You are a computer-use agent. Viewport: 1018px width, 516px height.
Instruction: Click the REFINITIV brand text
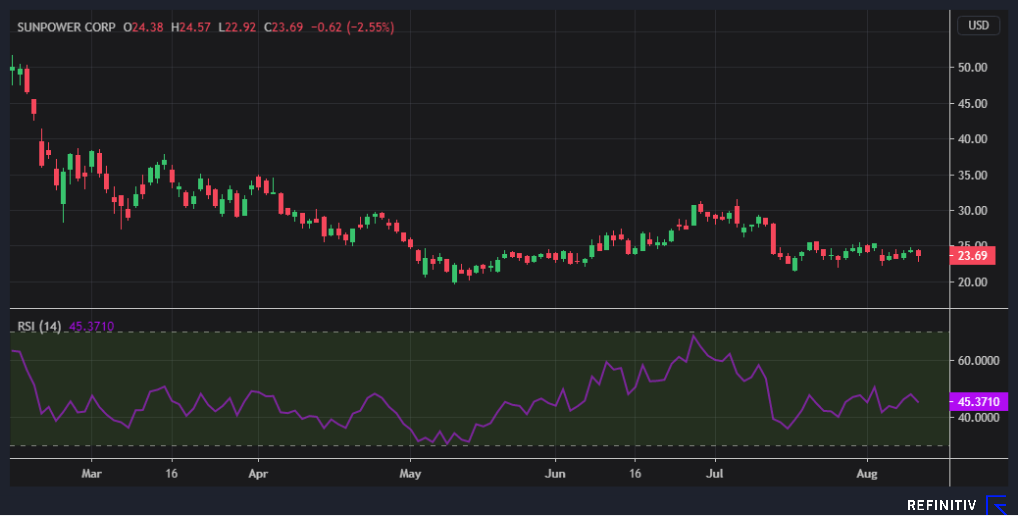click(942, 505)
